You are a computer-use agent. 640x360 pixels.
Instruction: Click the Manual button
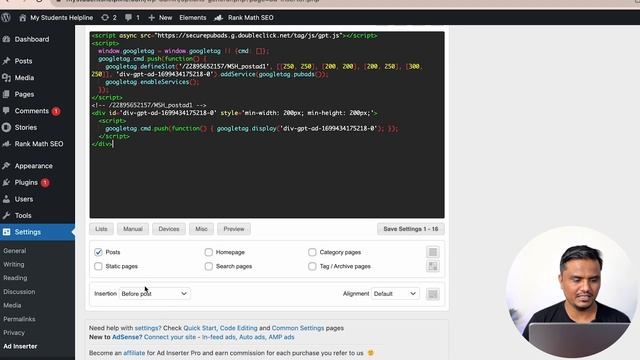133,229
